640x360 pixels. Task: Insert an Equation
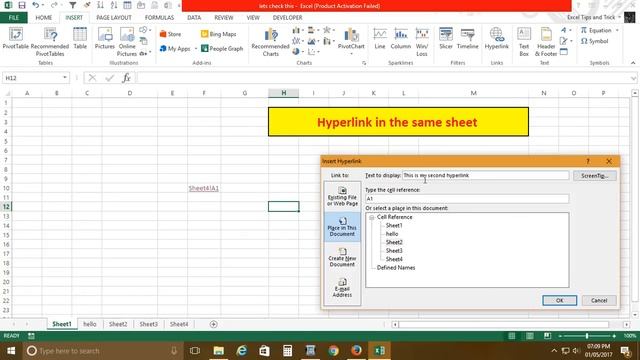[x=596, y=31]
